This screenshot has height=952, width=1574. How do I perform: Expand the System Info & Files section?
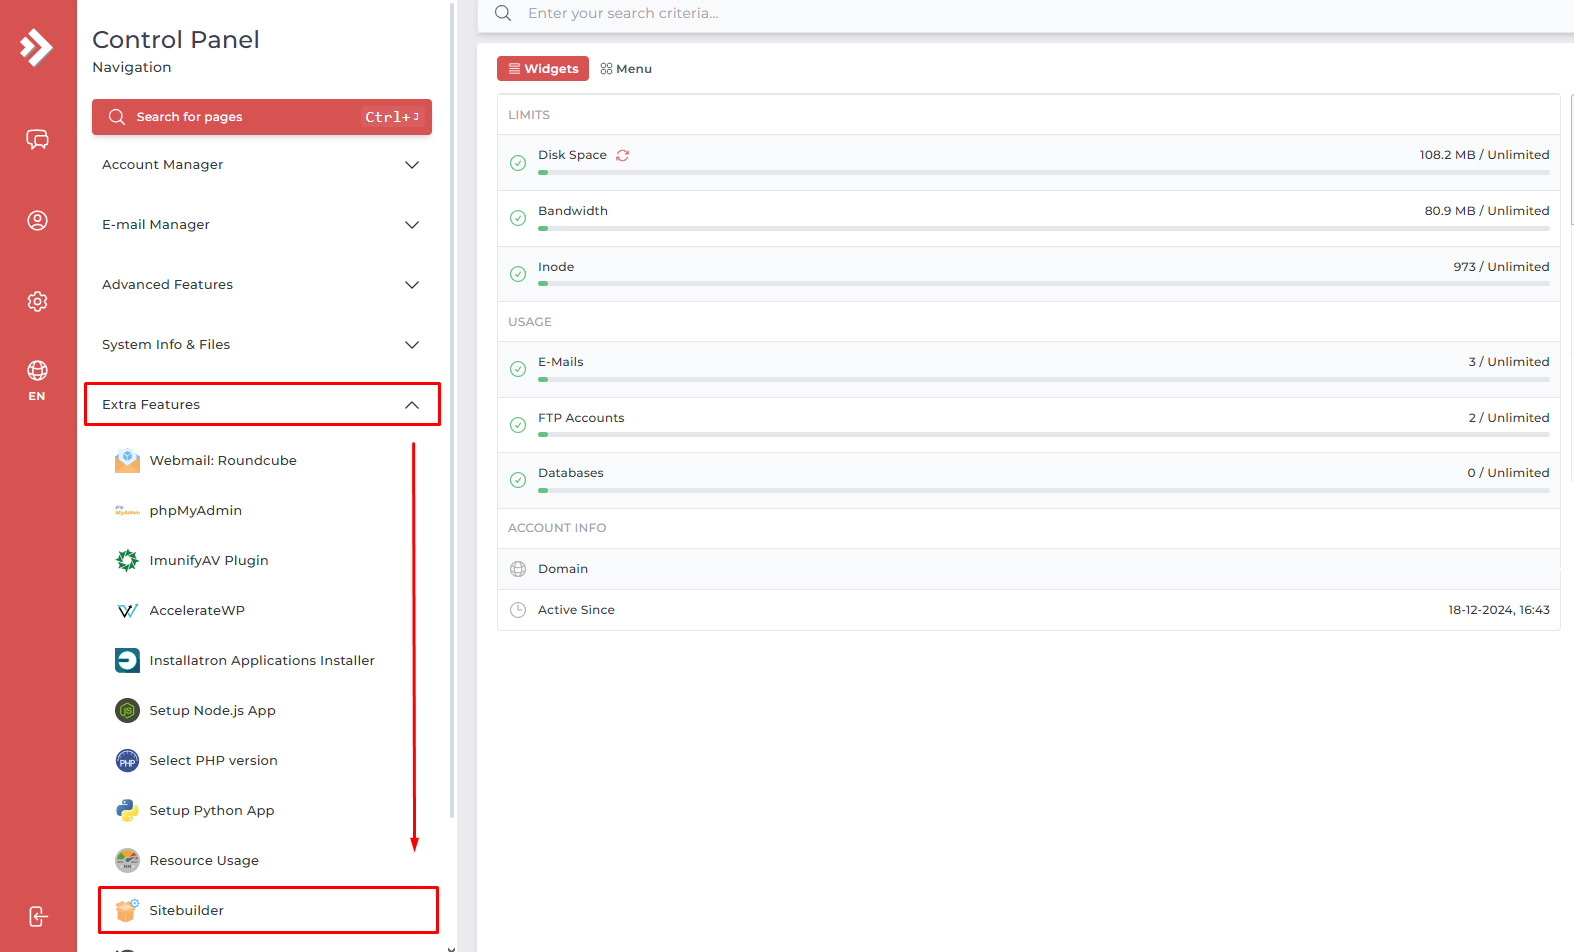point(261,345)
